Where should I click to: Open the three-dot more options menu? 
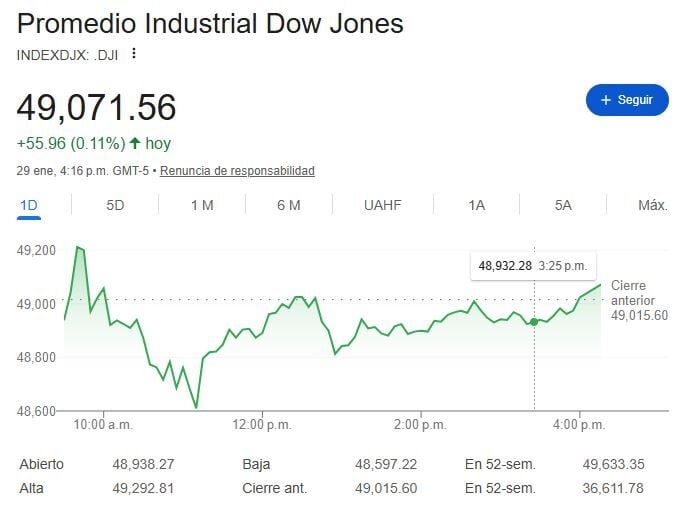point(134,54)
